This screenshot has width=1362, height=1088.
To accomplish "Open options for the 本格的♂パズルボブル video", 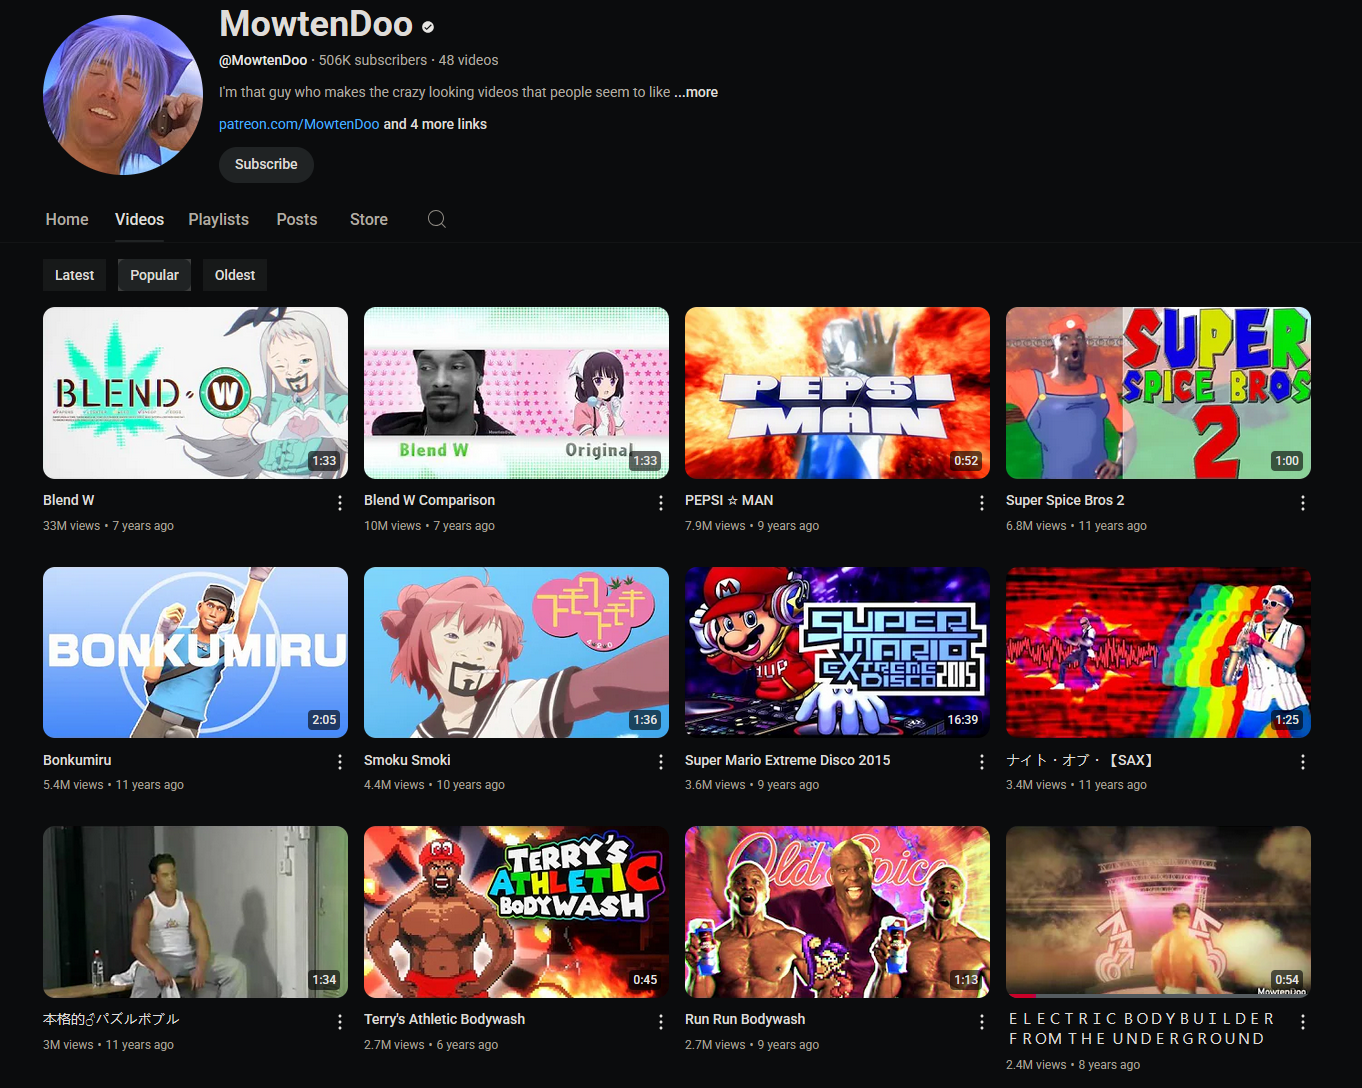I will click(340, 1022).
